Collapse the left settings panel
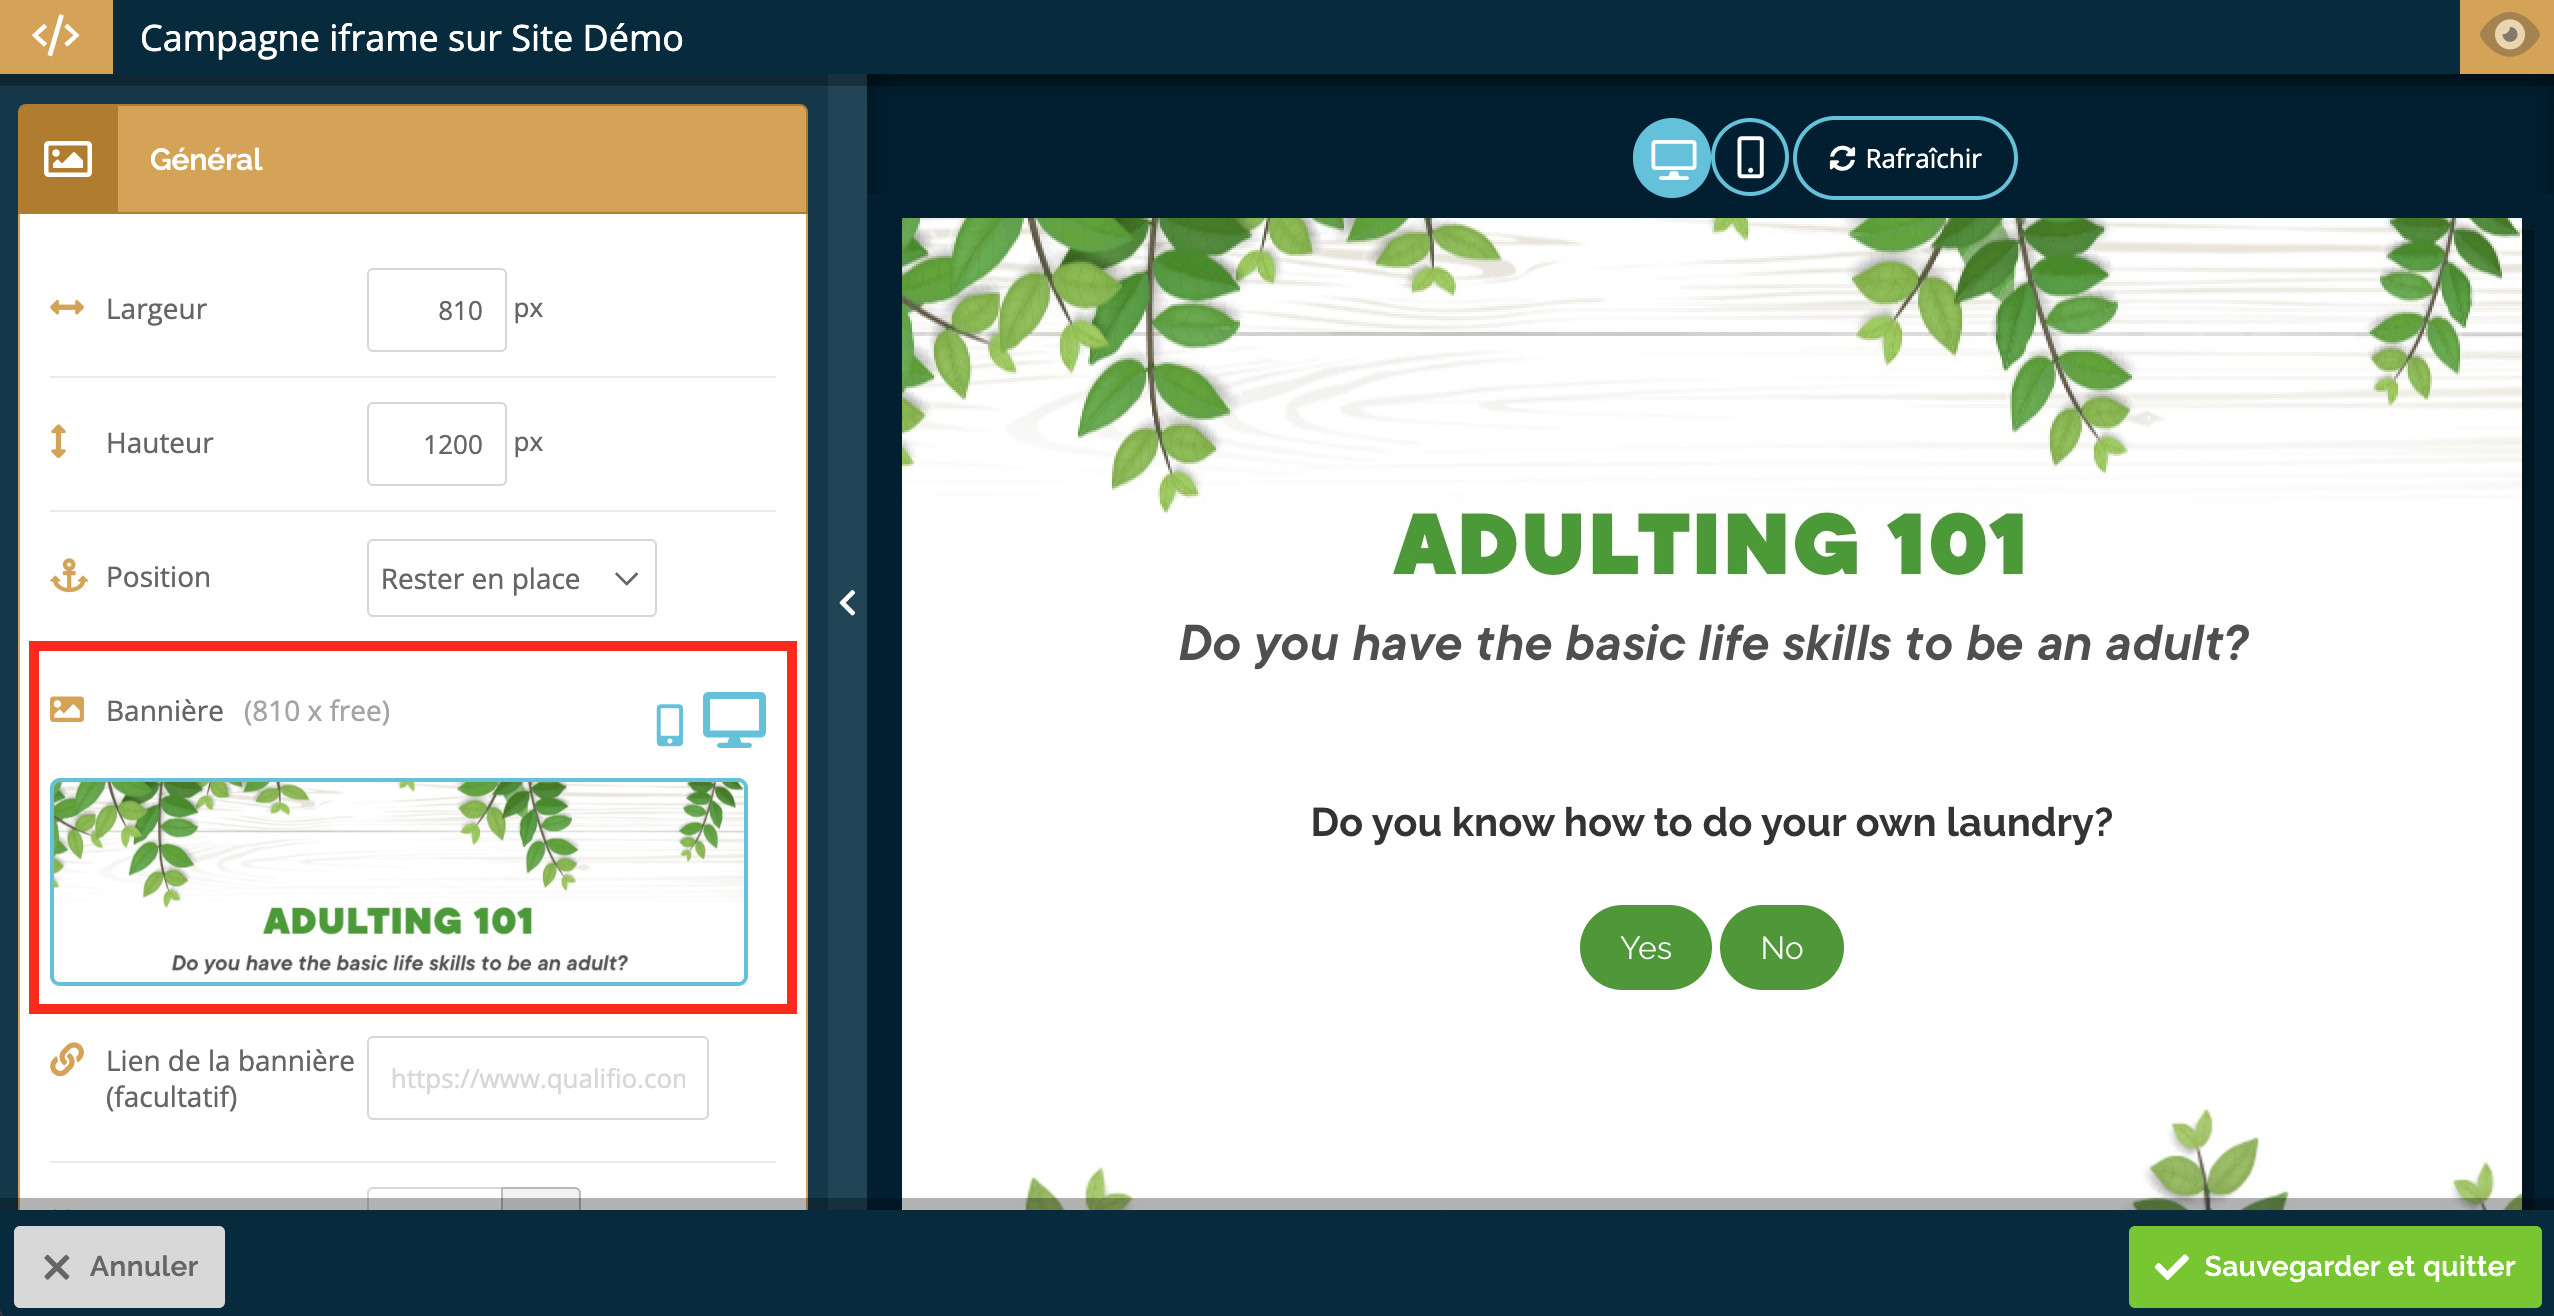This screenshot has width=2554, height=1316. point(848,603)
